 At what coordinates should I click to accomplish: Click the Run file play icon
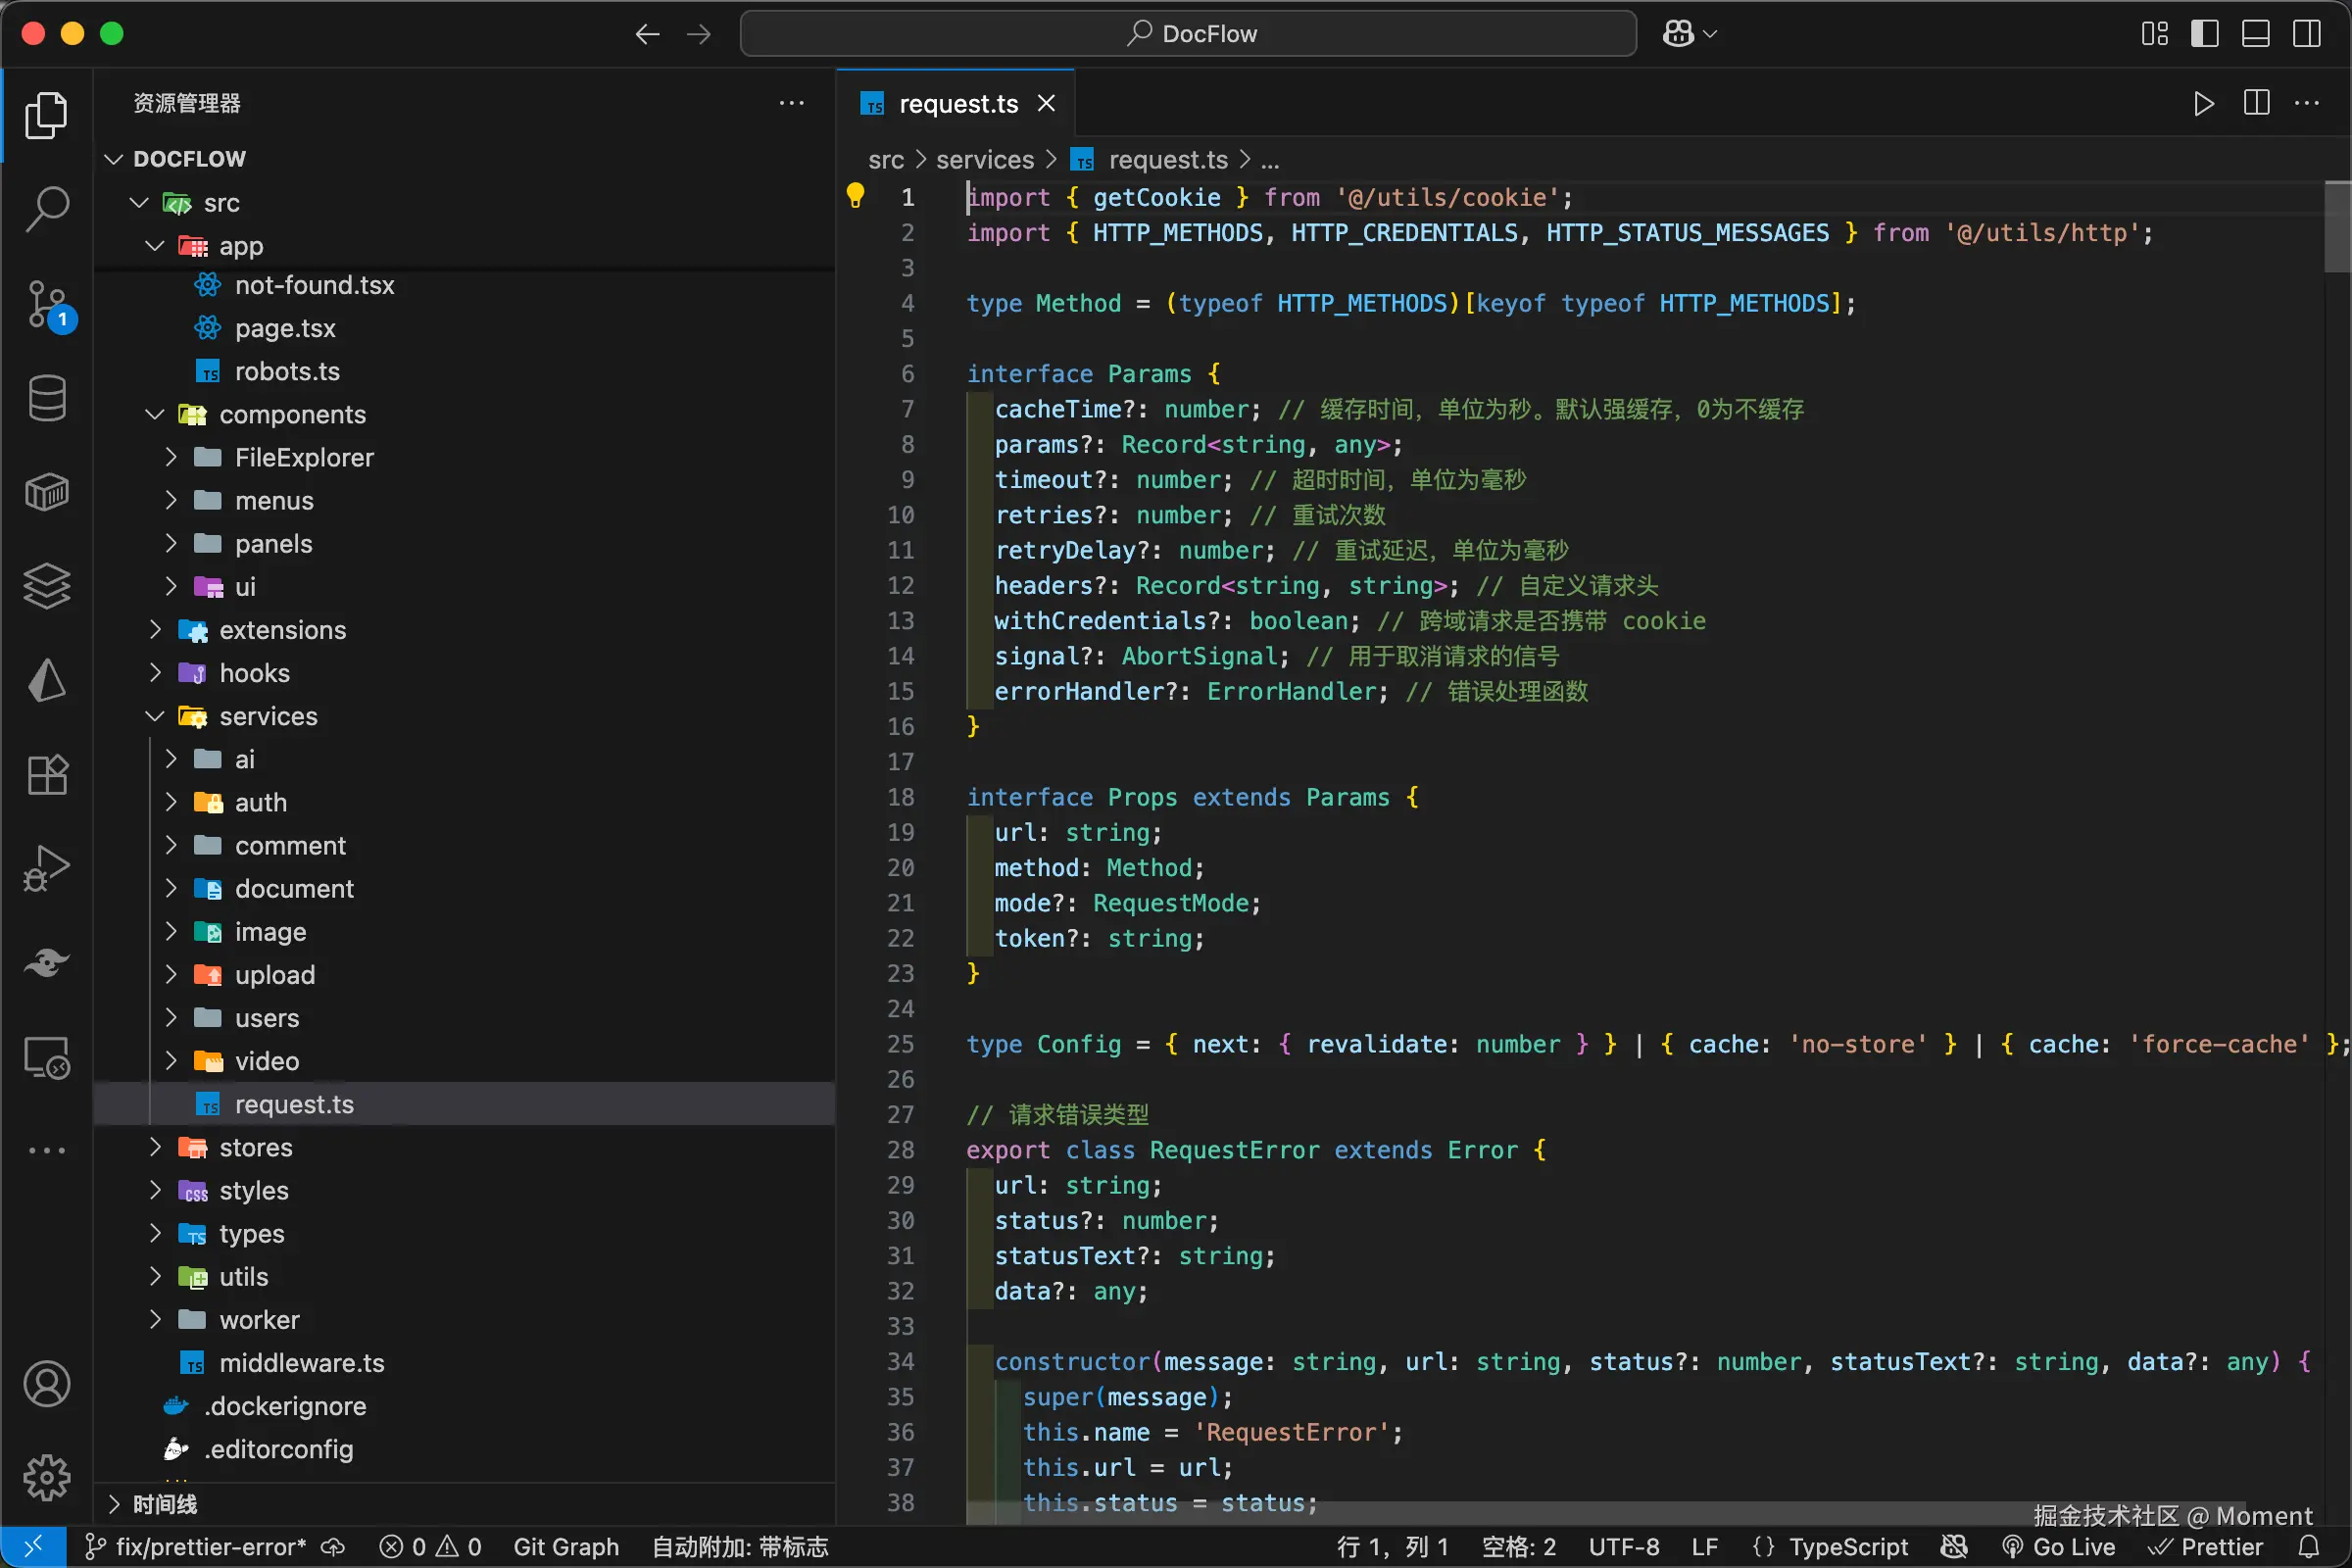click(x=2203, y=104)
